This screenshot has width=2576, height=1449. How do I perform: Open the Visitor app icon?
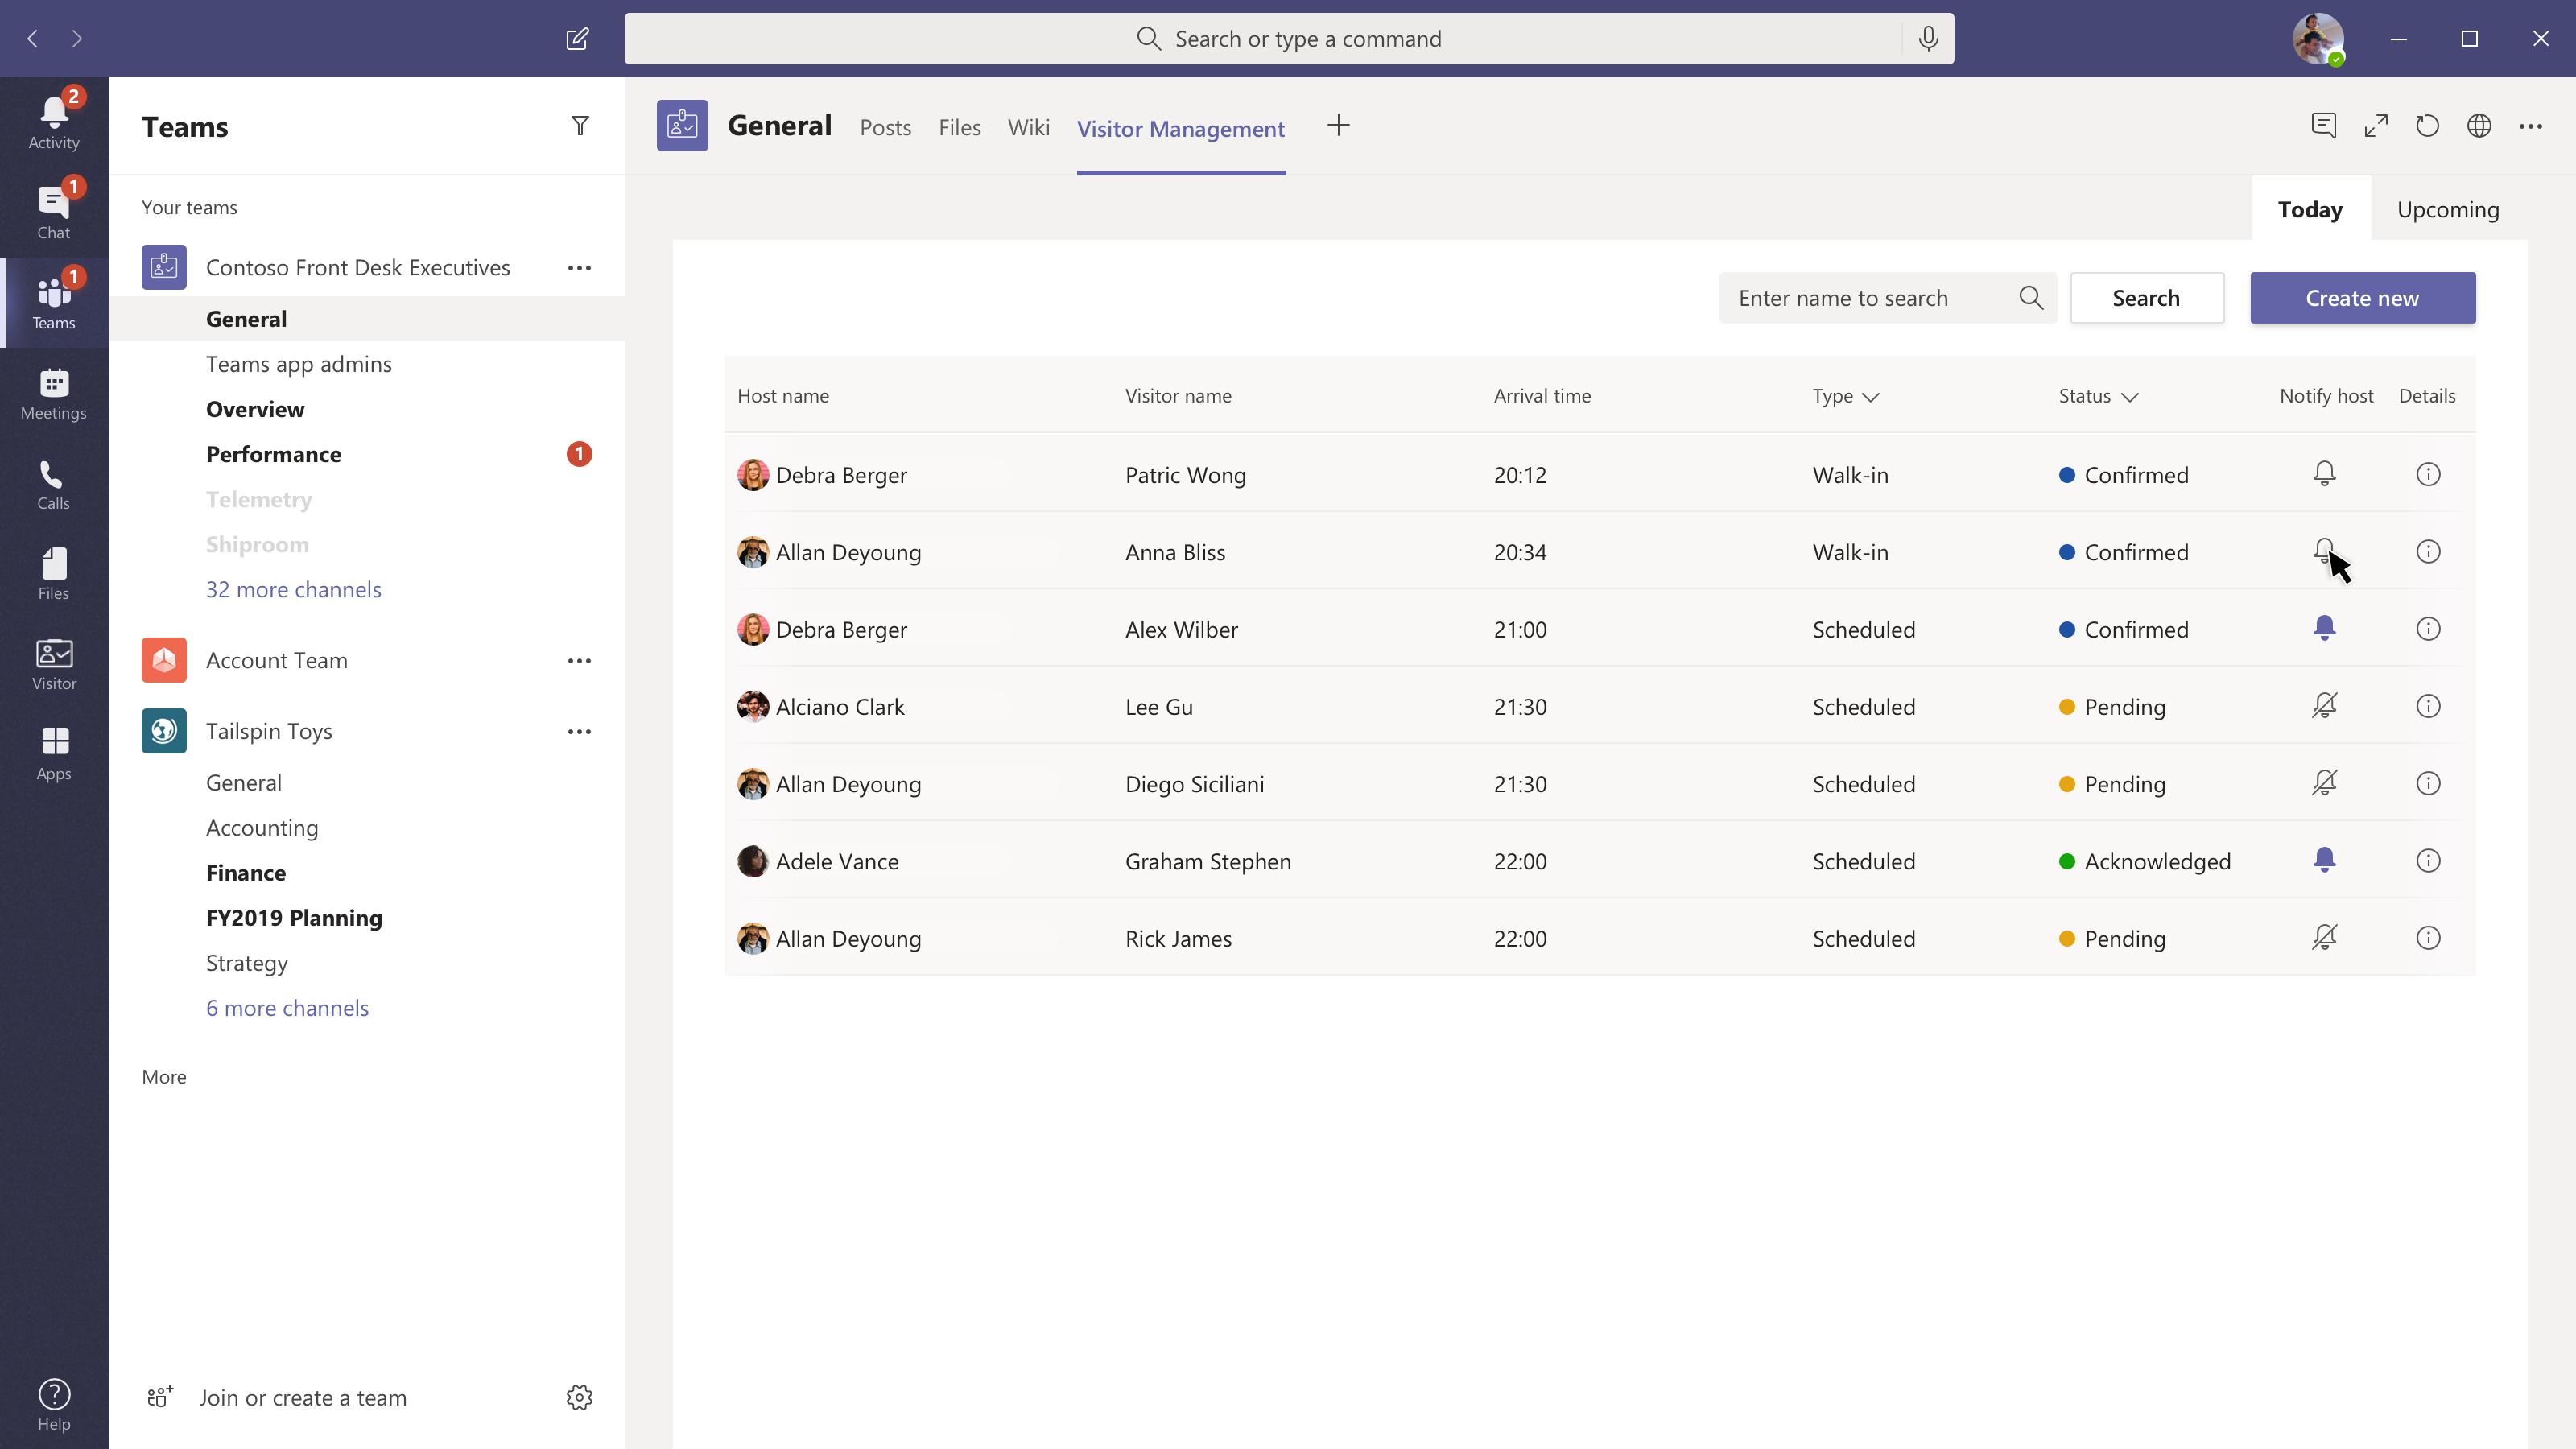point(54,663)
